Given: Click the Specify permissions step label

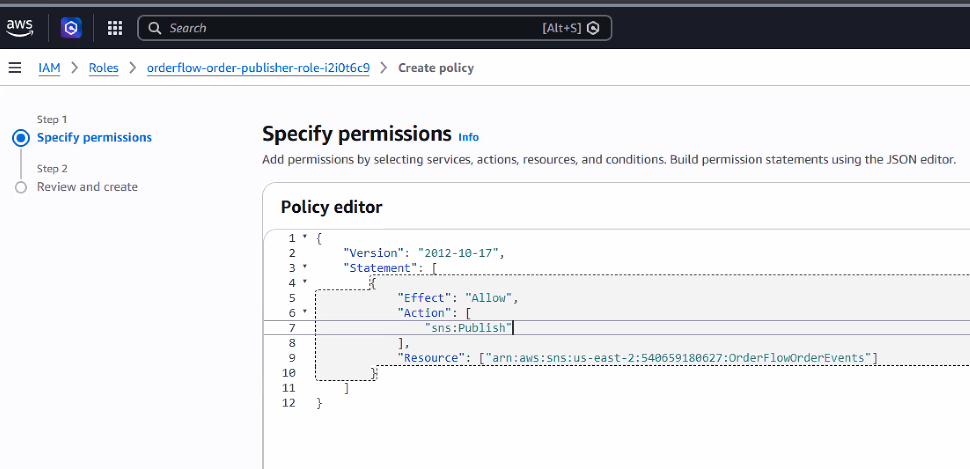Looking at the screenshot, I should point(94,137).
